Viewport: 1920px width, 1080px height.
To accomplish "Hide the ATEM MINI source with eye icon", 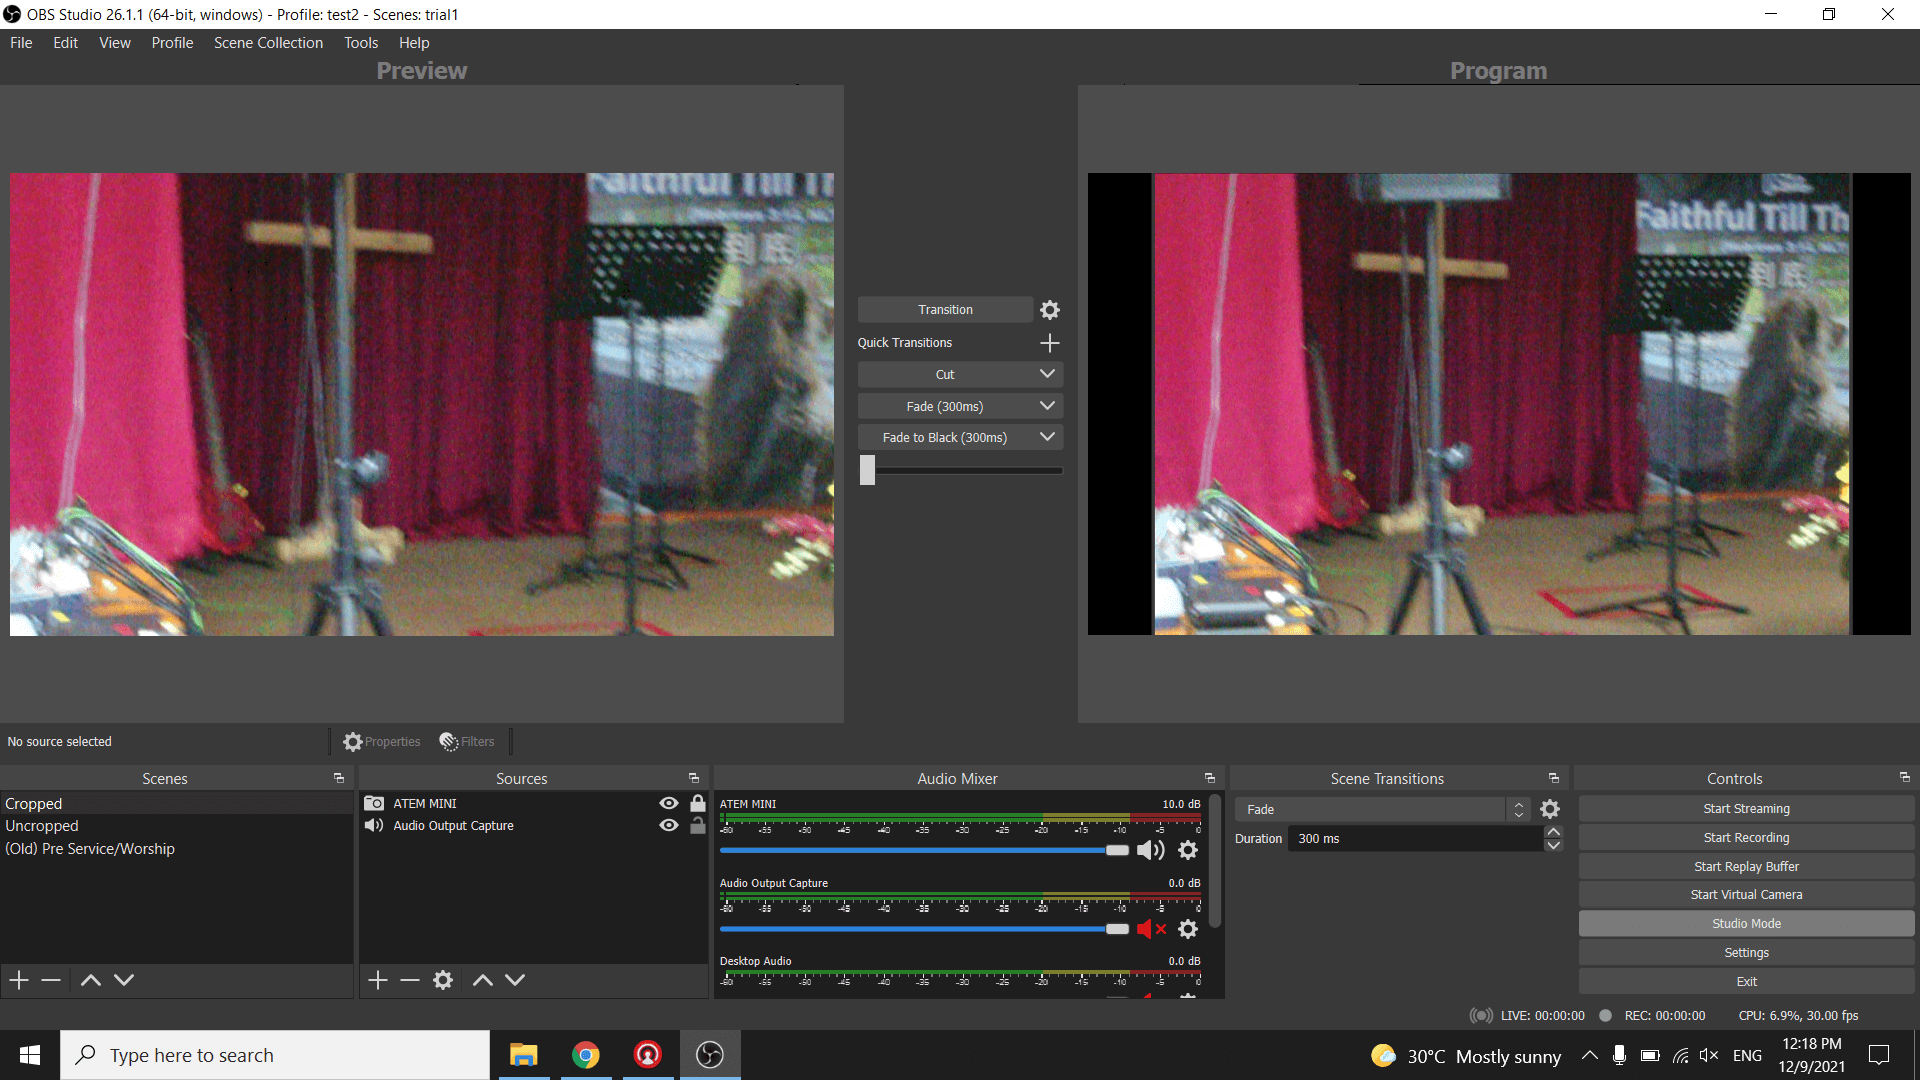I will 669,803.
